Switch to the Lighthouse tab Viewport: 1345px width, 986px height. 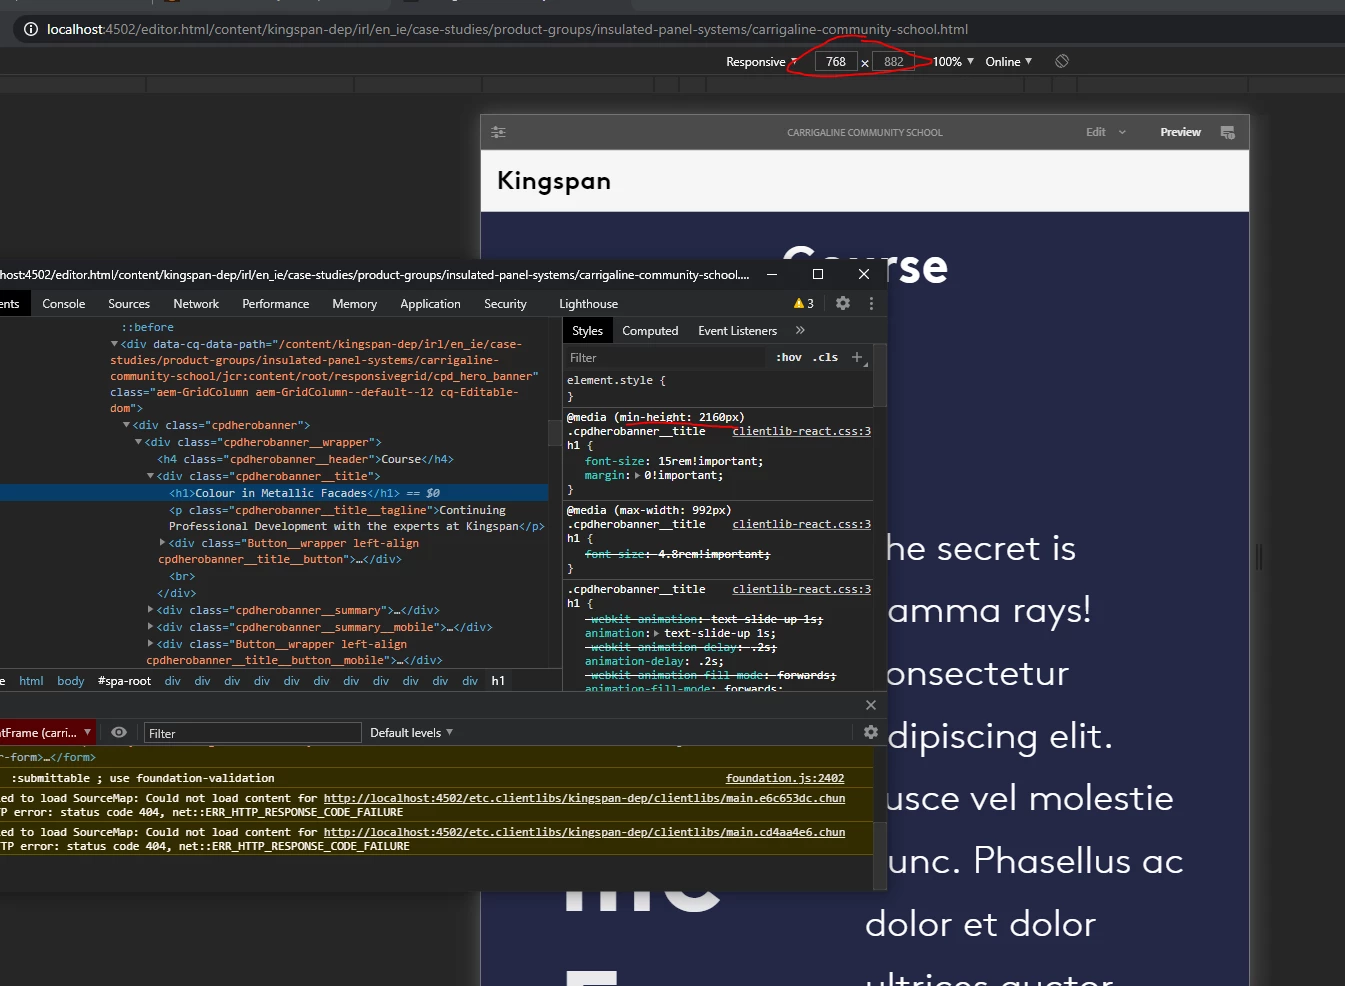pyautogui.click(x=589, y=303)
